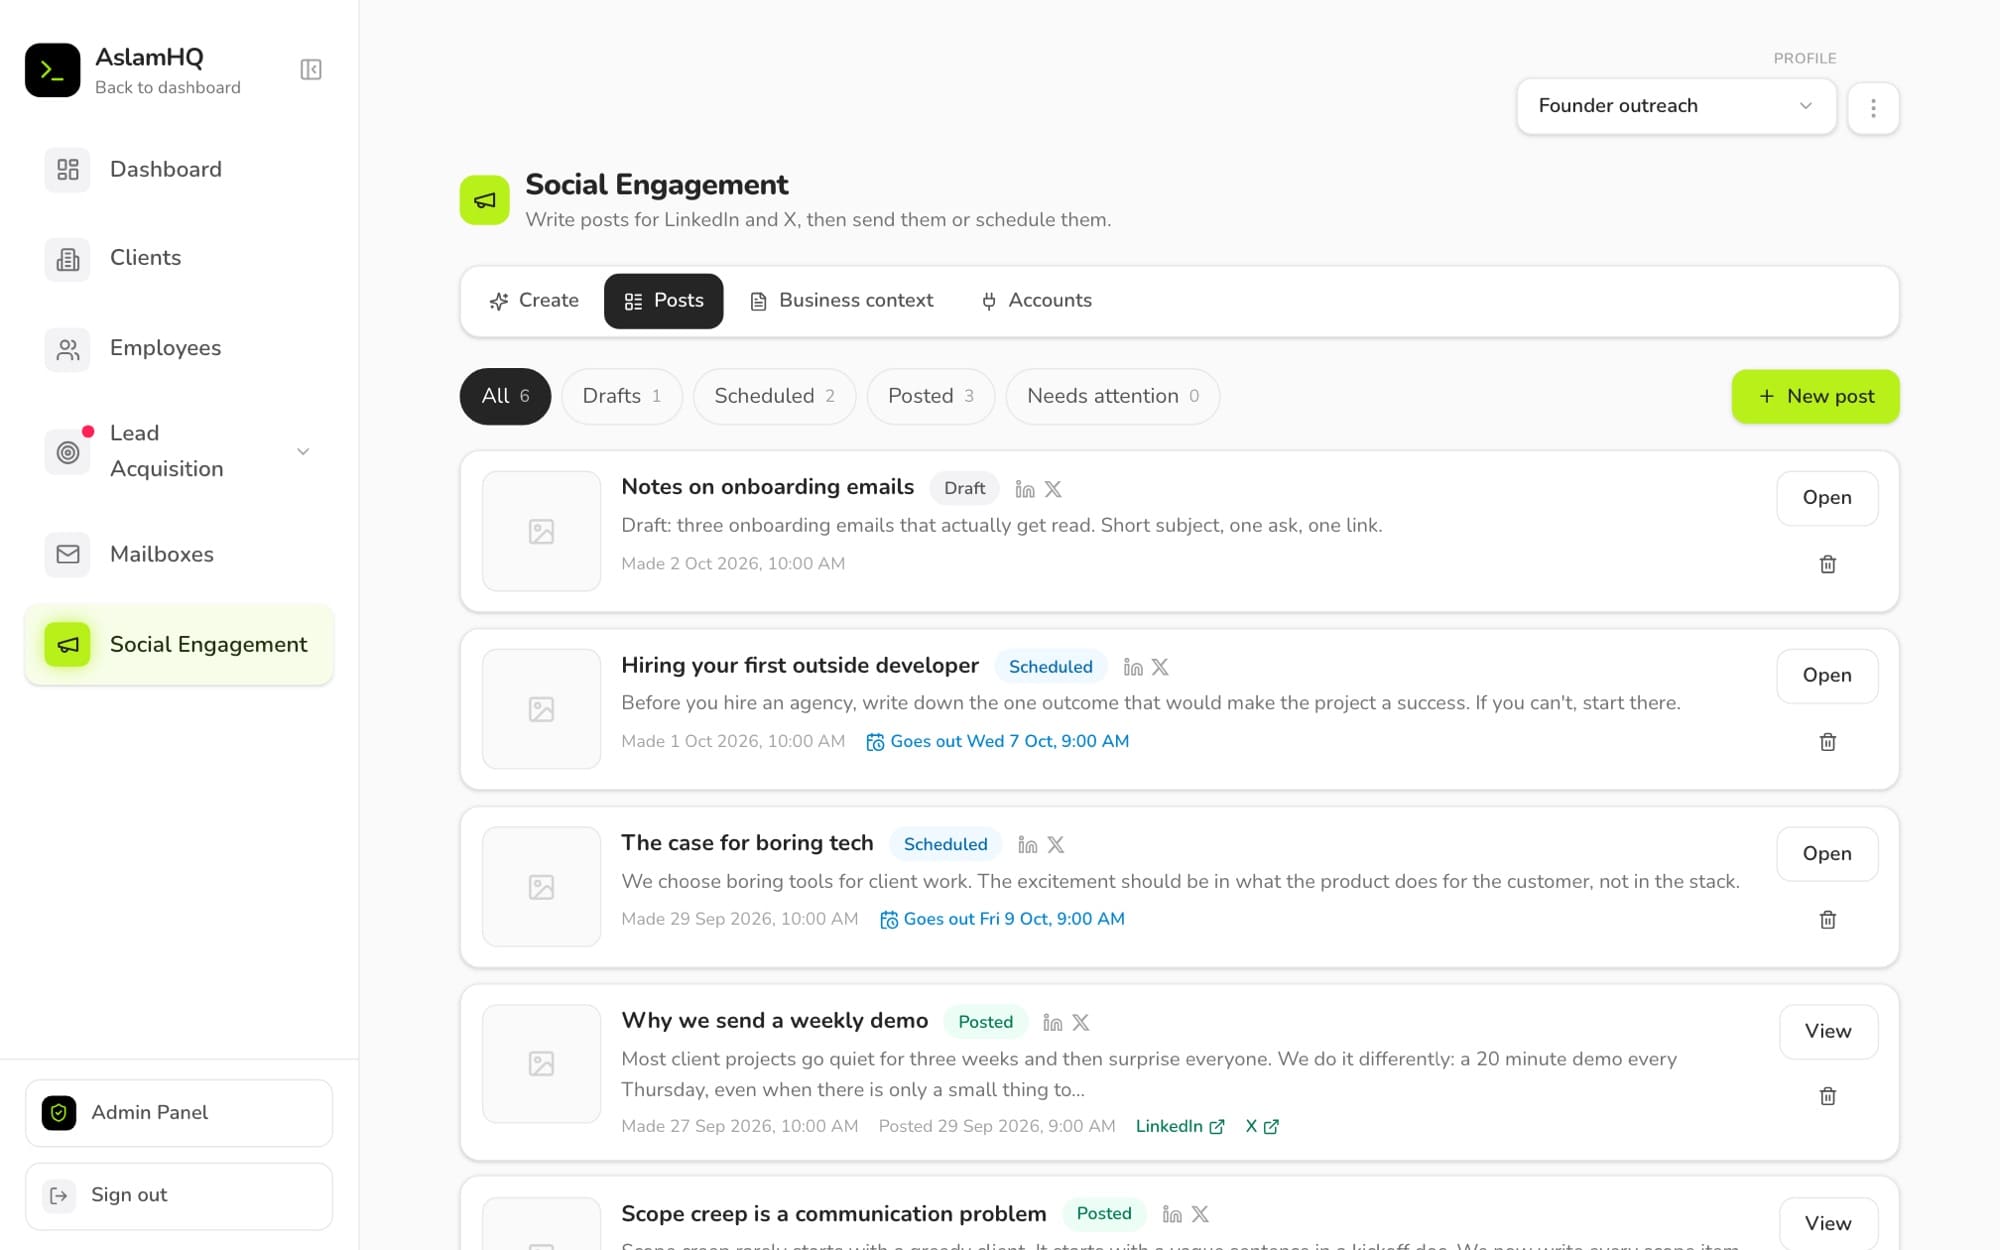This screenshot has width=2000, height=1250.
Task: Filter posts by Scheduled
Action: [x=774, y=397]
